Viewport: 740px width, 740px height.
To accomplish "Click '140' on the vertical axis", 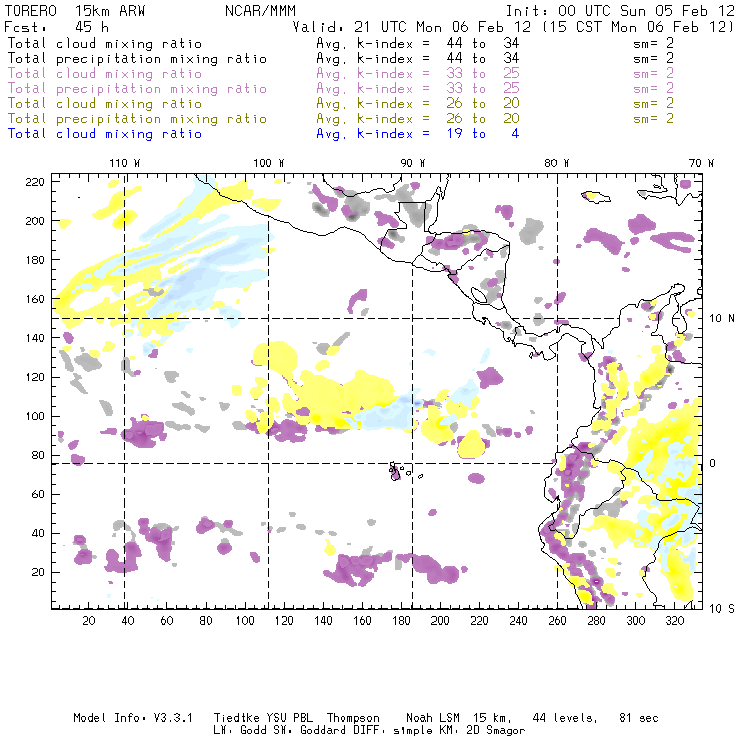I will coord(35,338).
